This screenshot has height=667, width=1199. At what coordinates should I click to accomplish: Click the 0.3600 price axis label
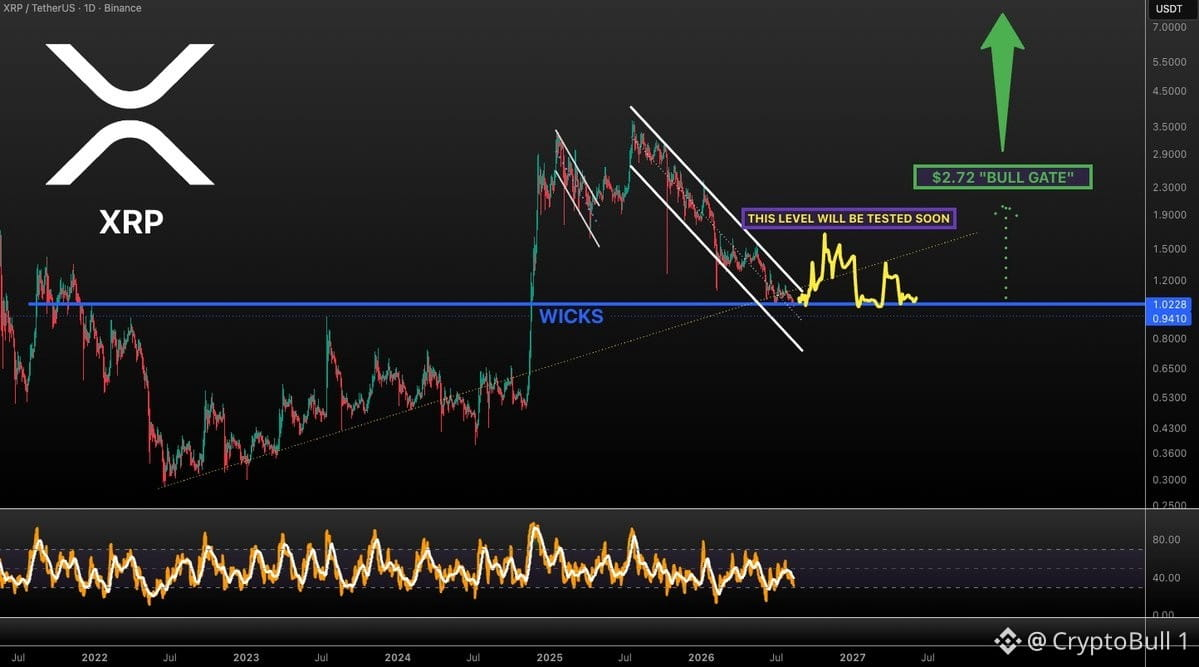point(1169,453)
